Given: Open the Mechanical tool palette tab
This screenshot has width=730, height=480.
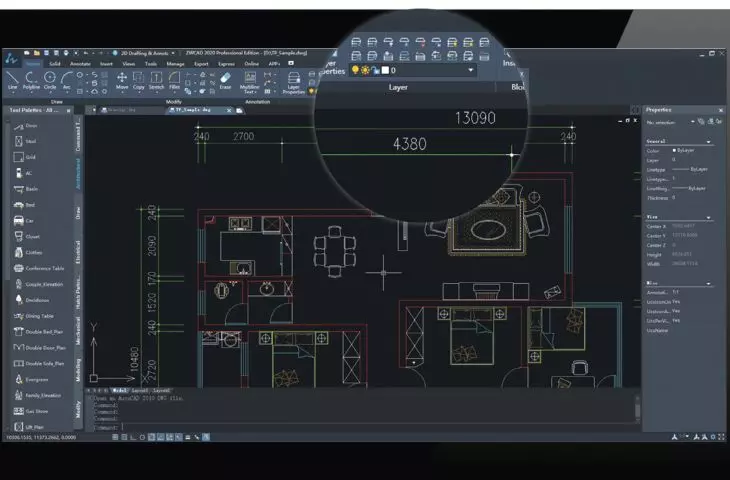Looking at the screenshot, I should (x=78, y=331).
